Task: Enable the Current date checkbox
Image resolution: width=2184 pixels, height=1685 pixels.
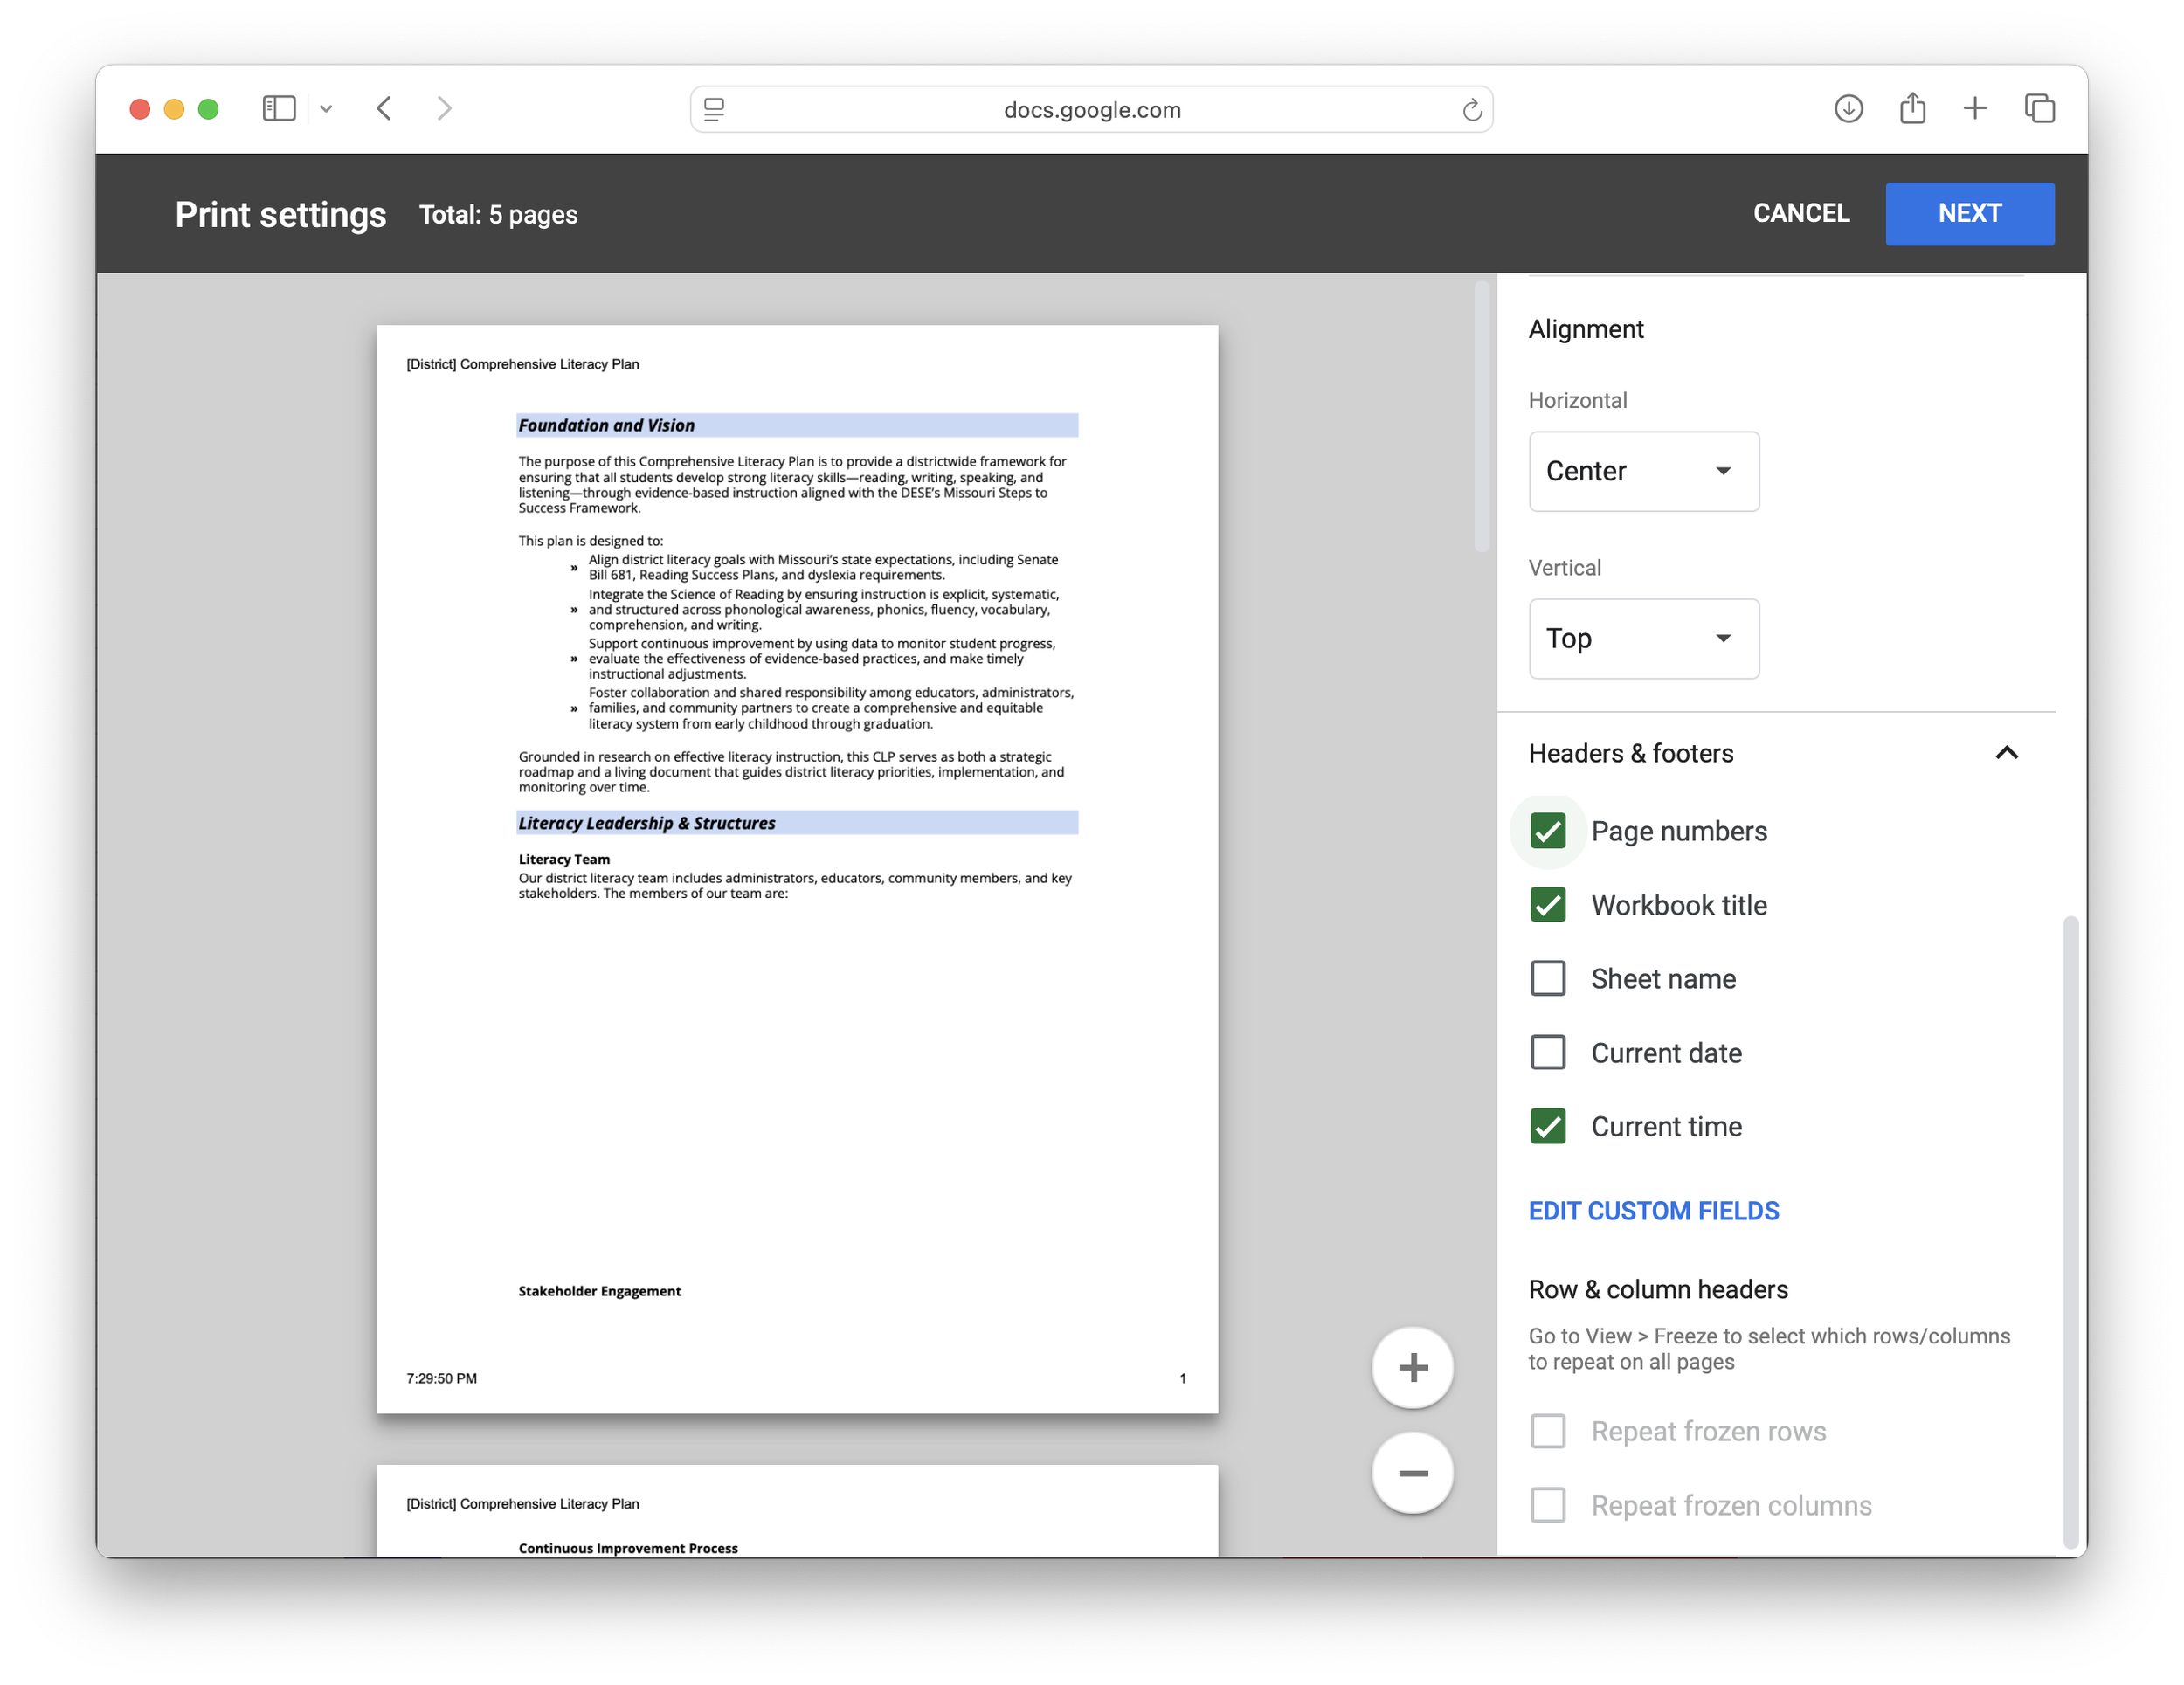Action: click(x=1548, y=1052)
